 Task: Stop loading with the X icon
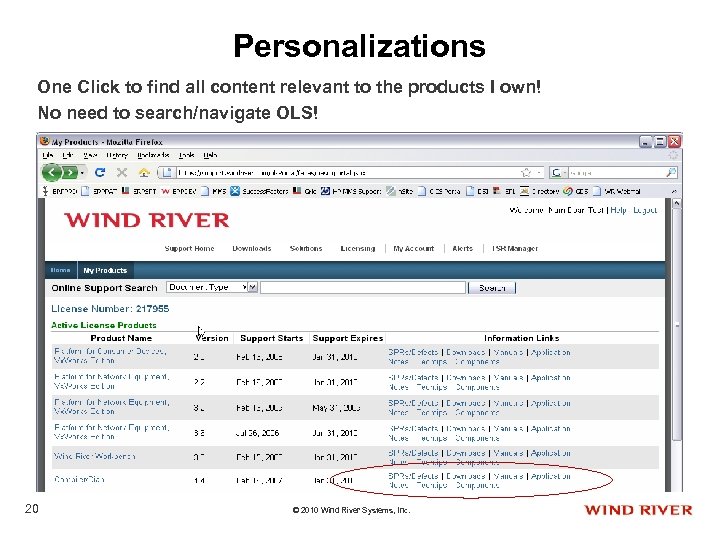[x=122, y=173]
